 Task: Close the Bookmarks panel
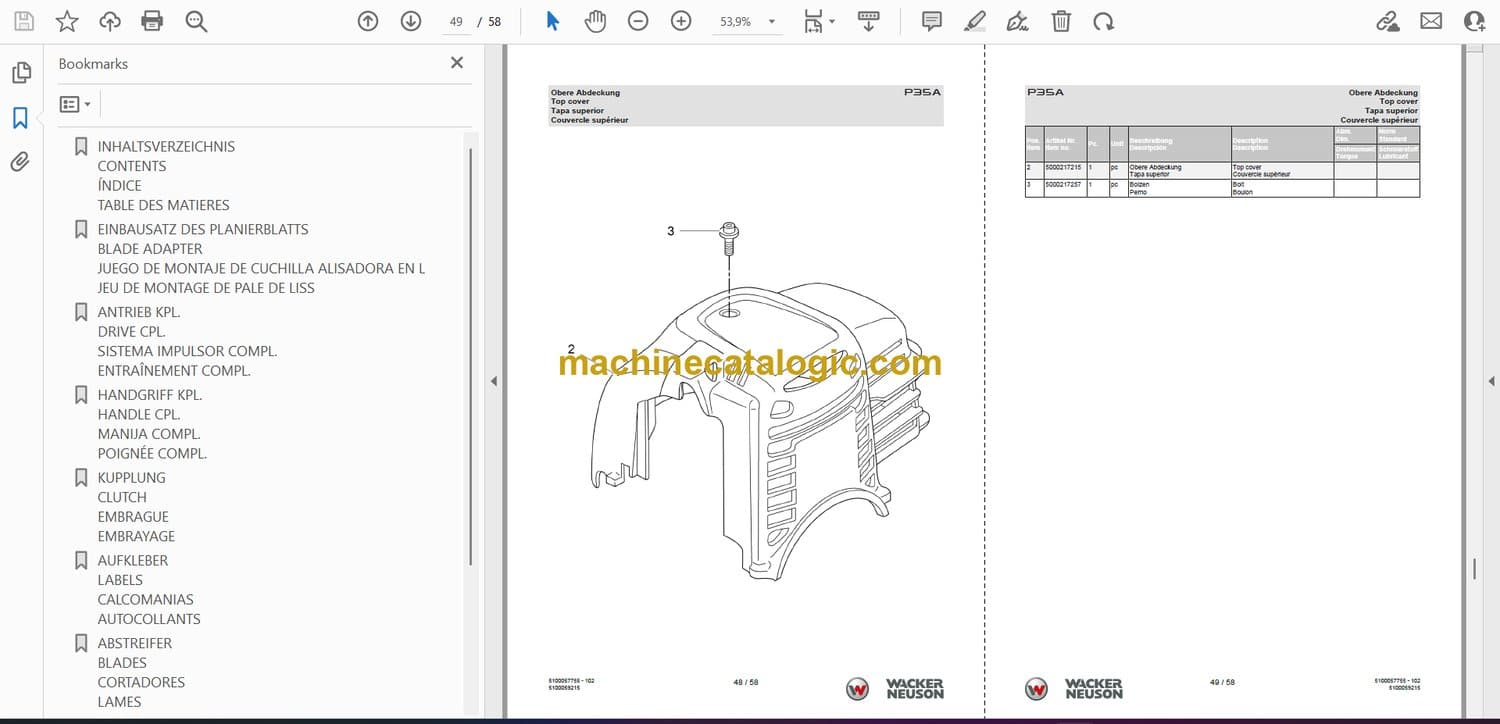[x=457, y=63]
